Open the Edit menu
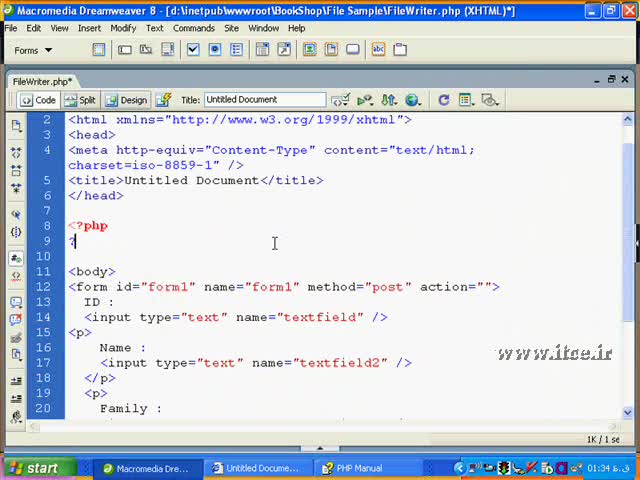Viewport: 640px width, 480px height. click(x=33, y=28)
